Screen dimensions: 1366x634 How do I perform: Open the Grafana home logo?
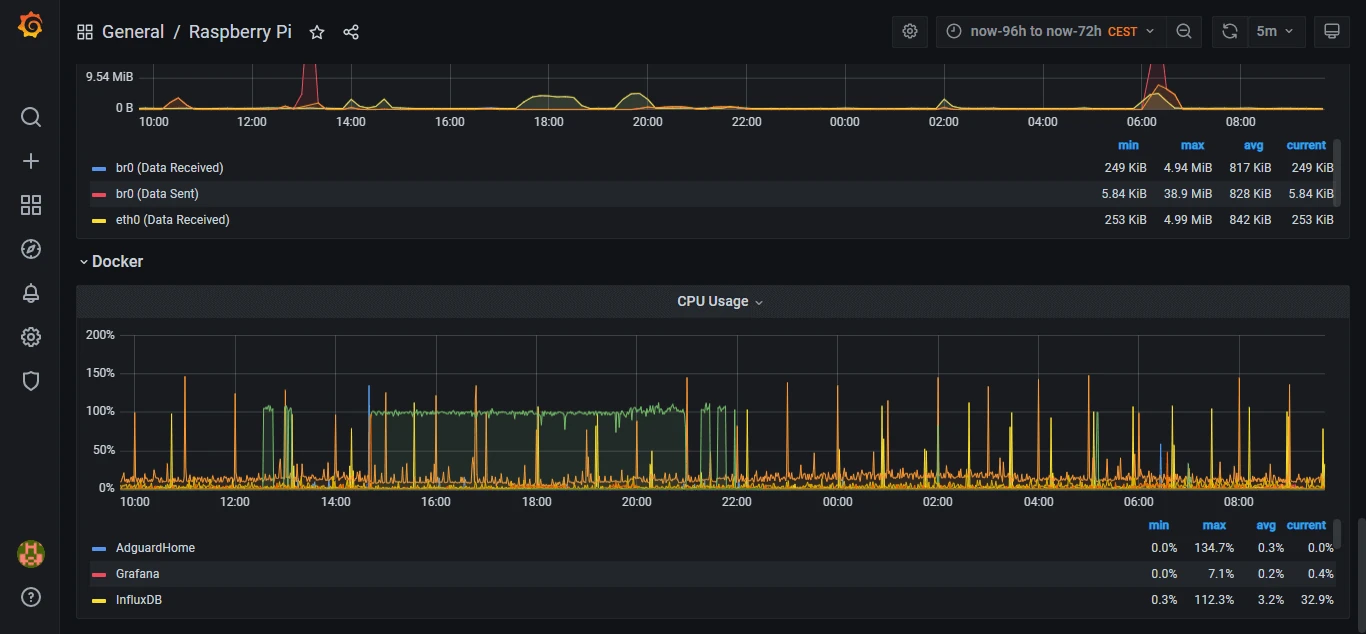click(x=31, y=26)
